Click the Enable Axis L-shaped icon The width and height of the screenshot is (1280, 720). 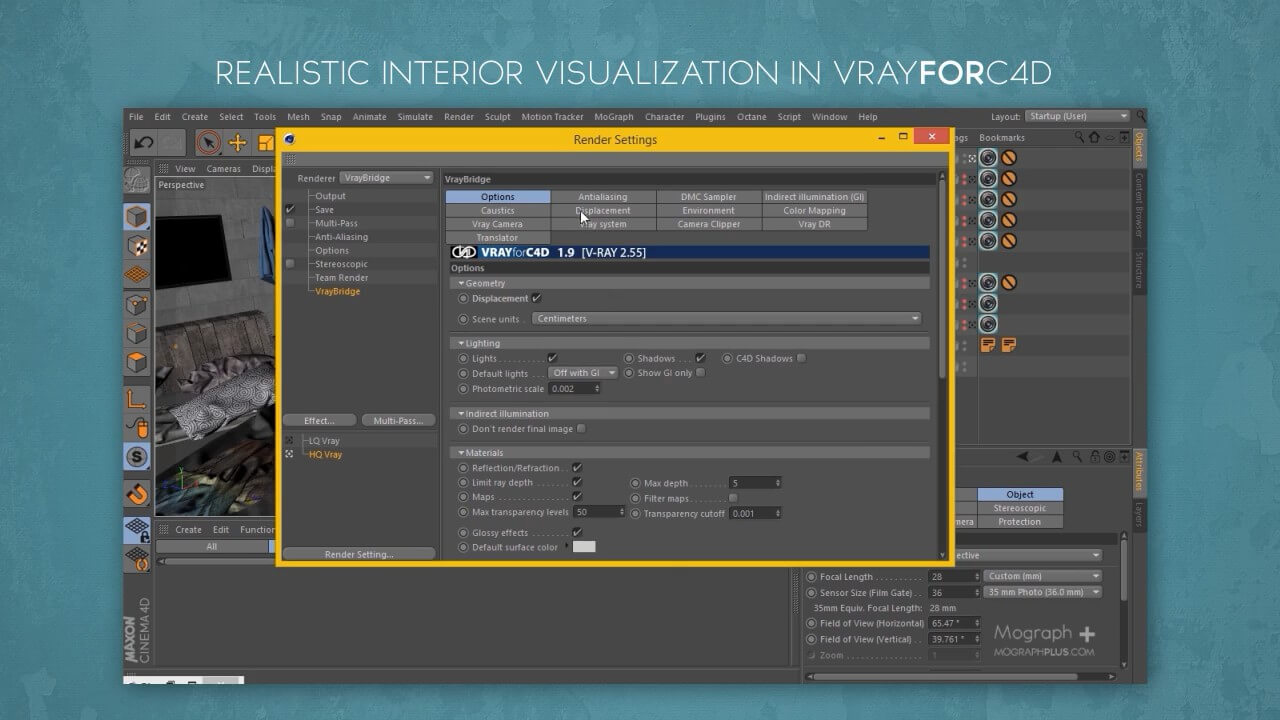pos(137,399)
